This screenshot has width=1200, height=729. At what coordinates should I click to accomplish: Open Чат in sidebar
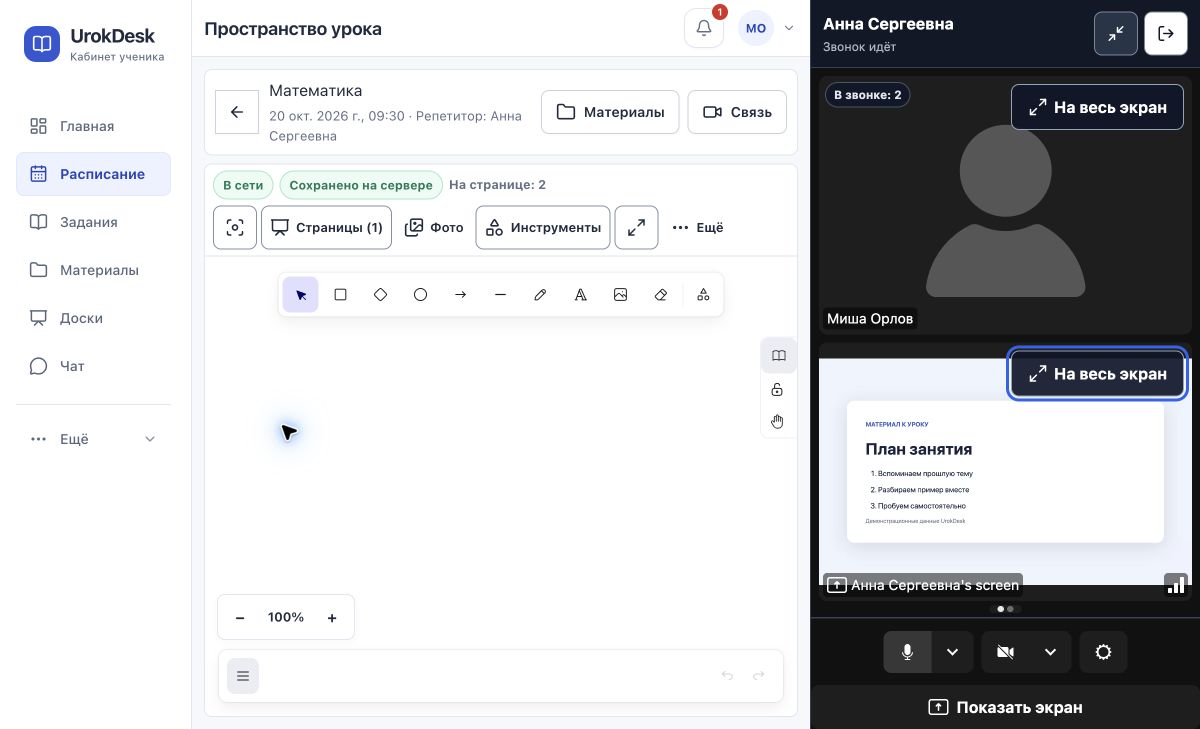click(93, 366)
